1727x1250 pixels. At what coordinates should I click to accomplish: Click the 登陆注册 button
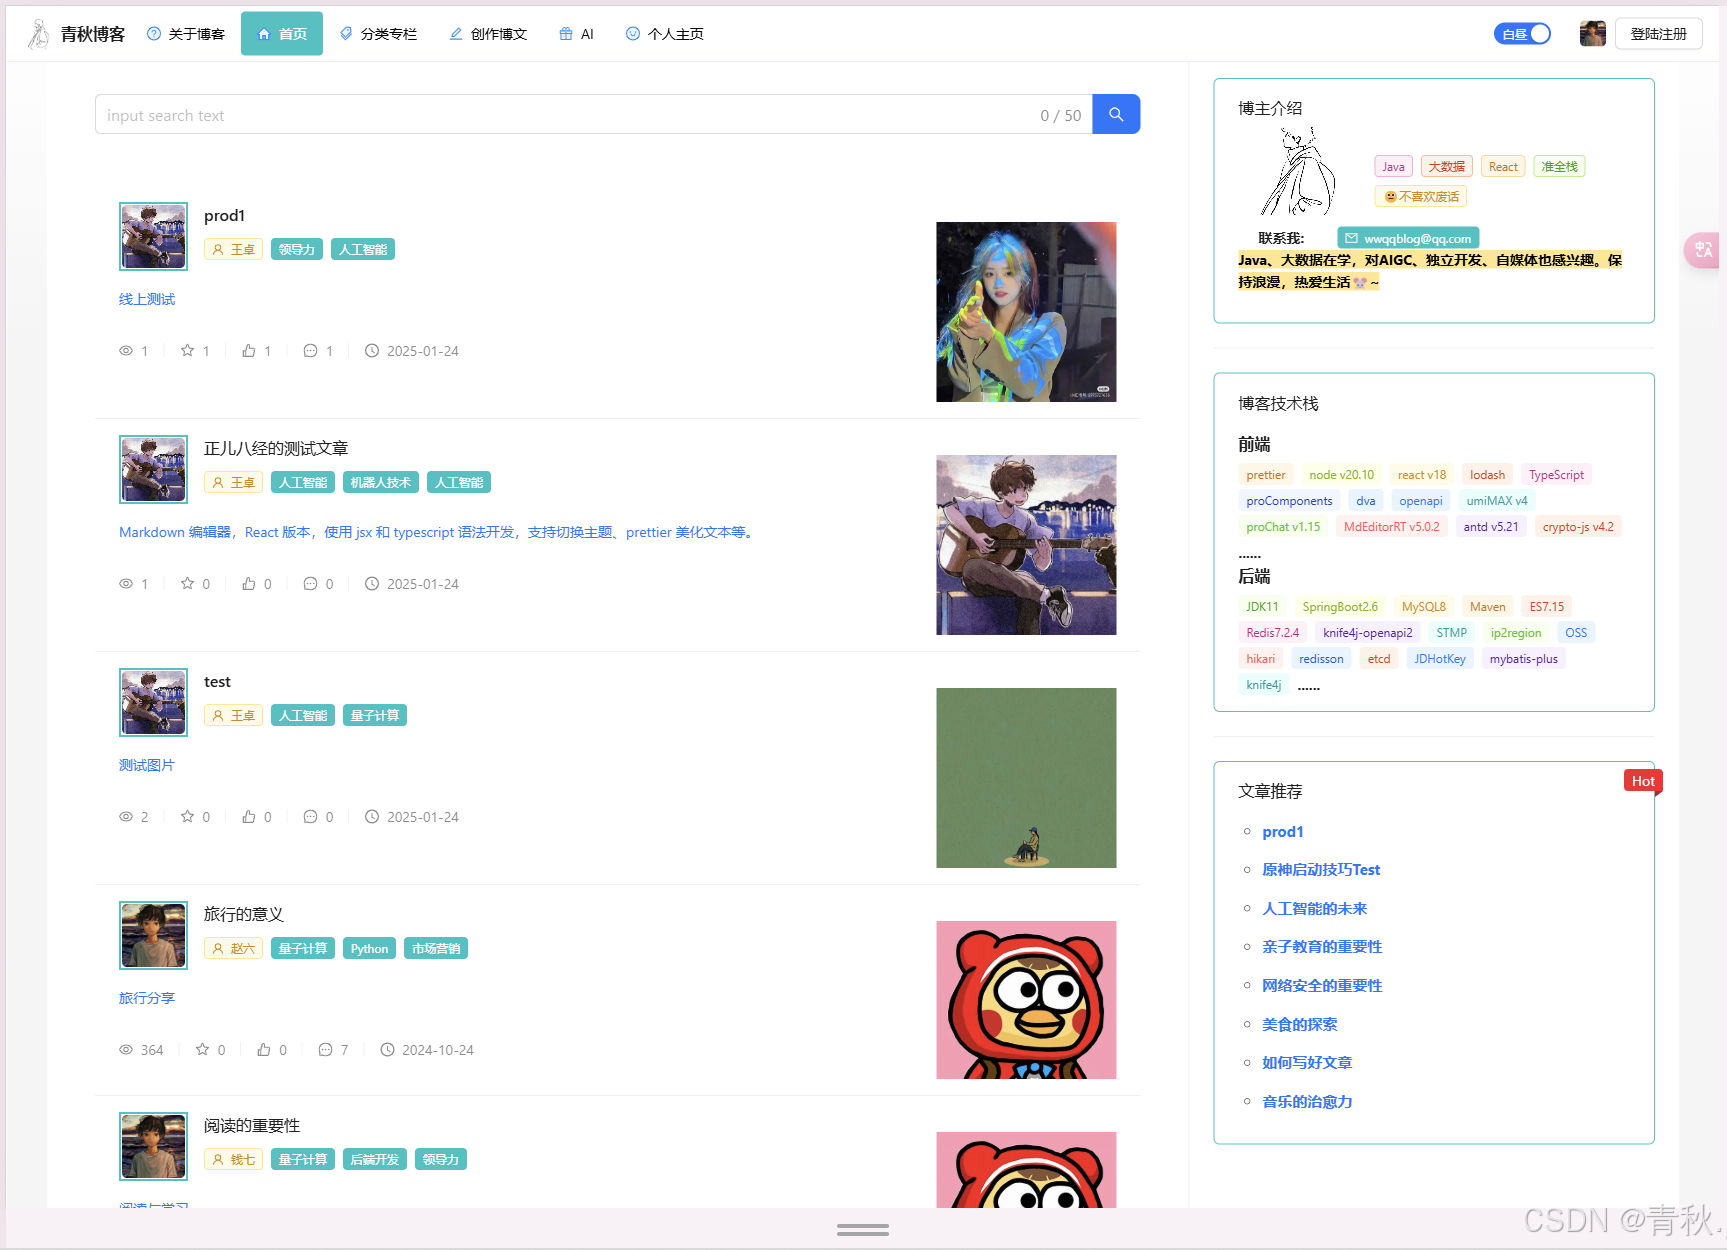pyautogui.click(x=1658, y=34)
